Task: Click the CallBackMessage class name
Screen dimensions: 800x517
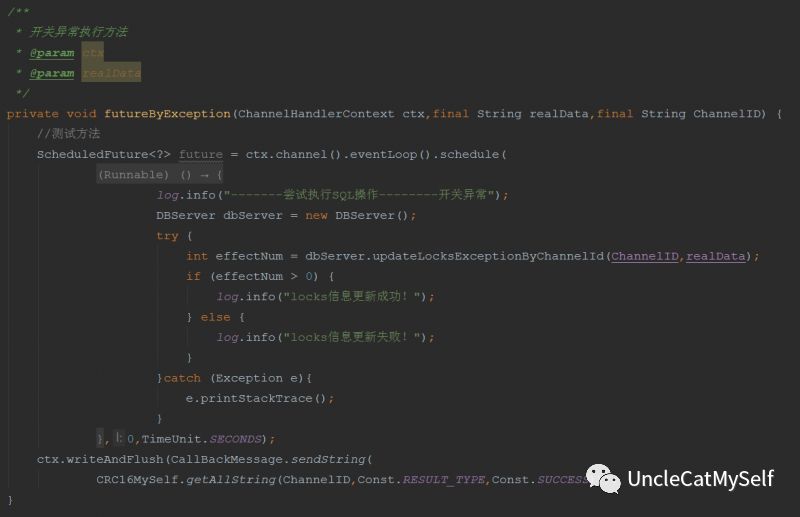Action: 227,459
